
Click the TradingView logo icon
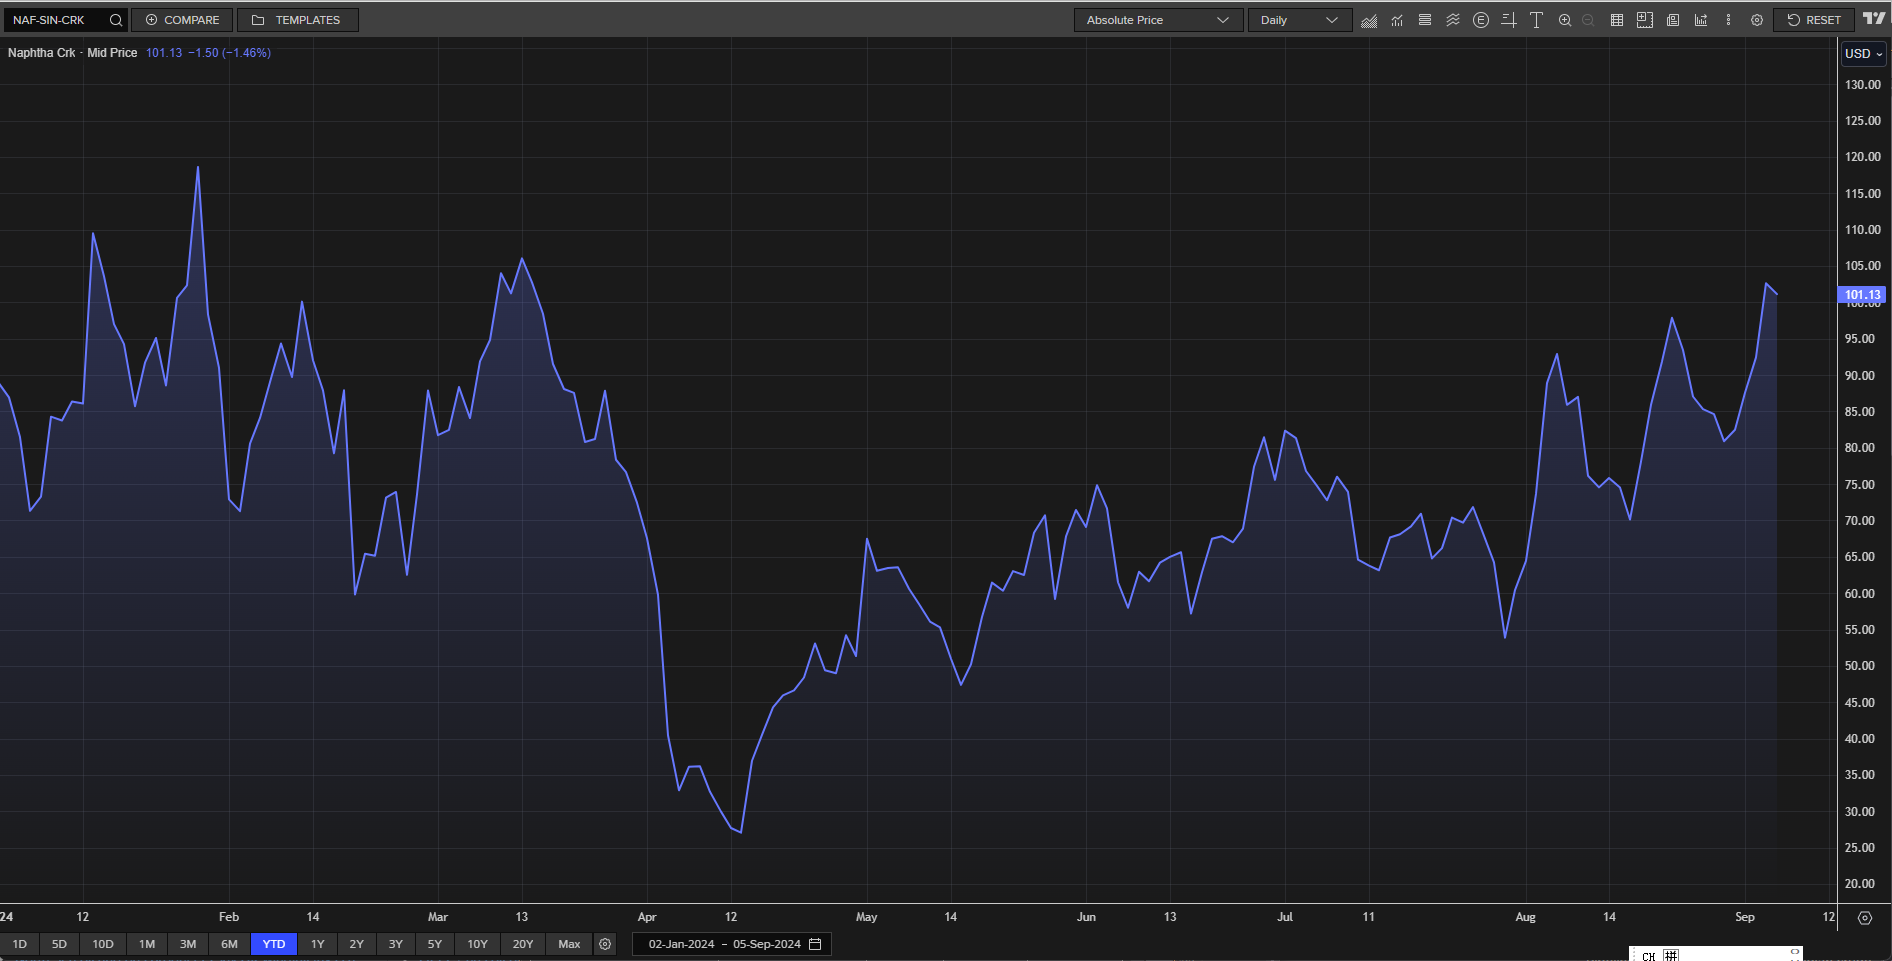1874,19
